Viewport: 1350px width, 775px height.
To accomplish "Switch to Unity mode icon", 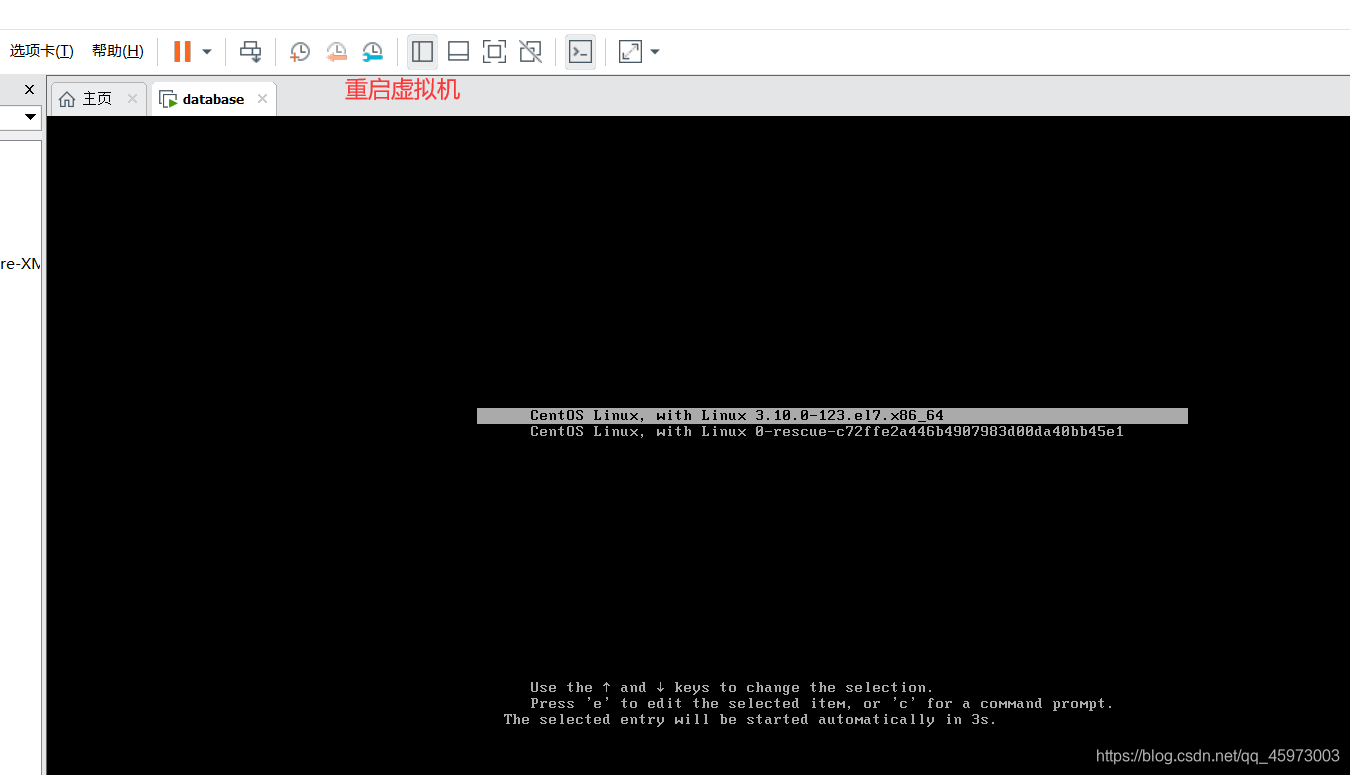I will pyautogui.click(x=530, y=51).
